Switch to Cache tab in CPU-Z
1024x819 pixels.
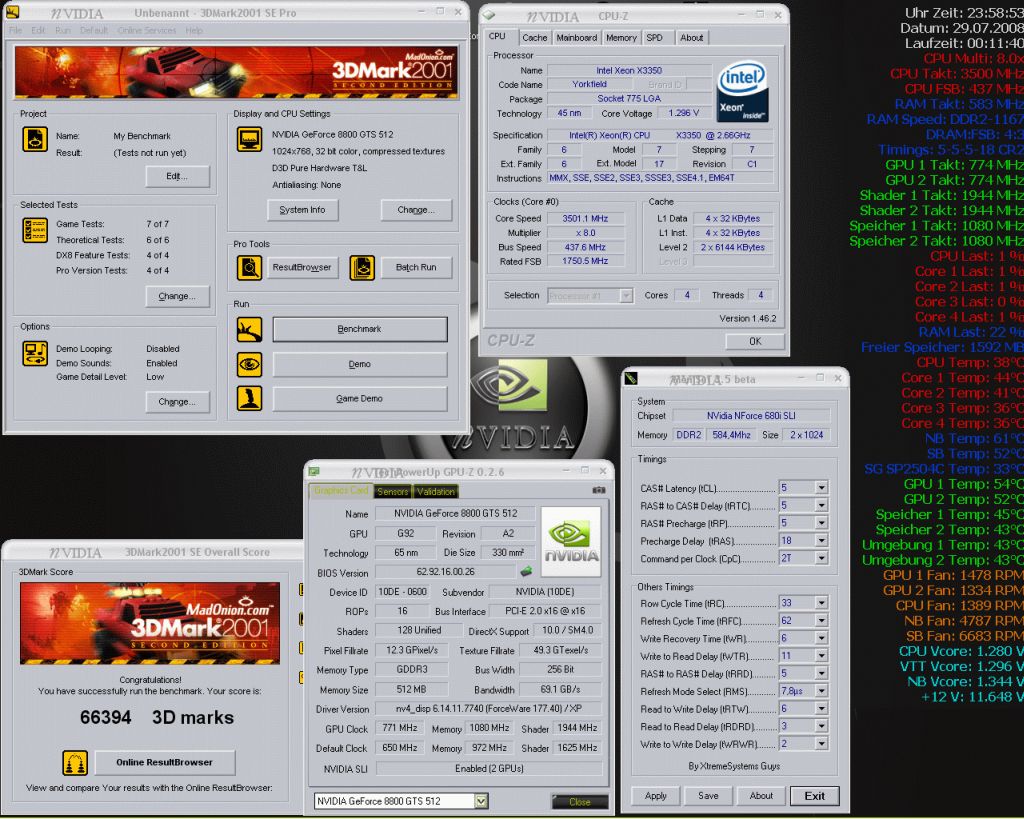[535, 38]
